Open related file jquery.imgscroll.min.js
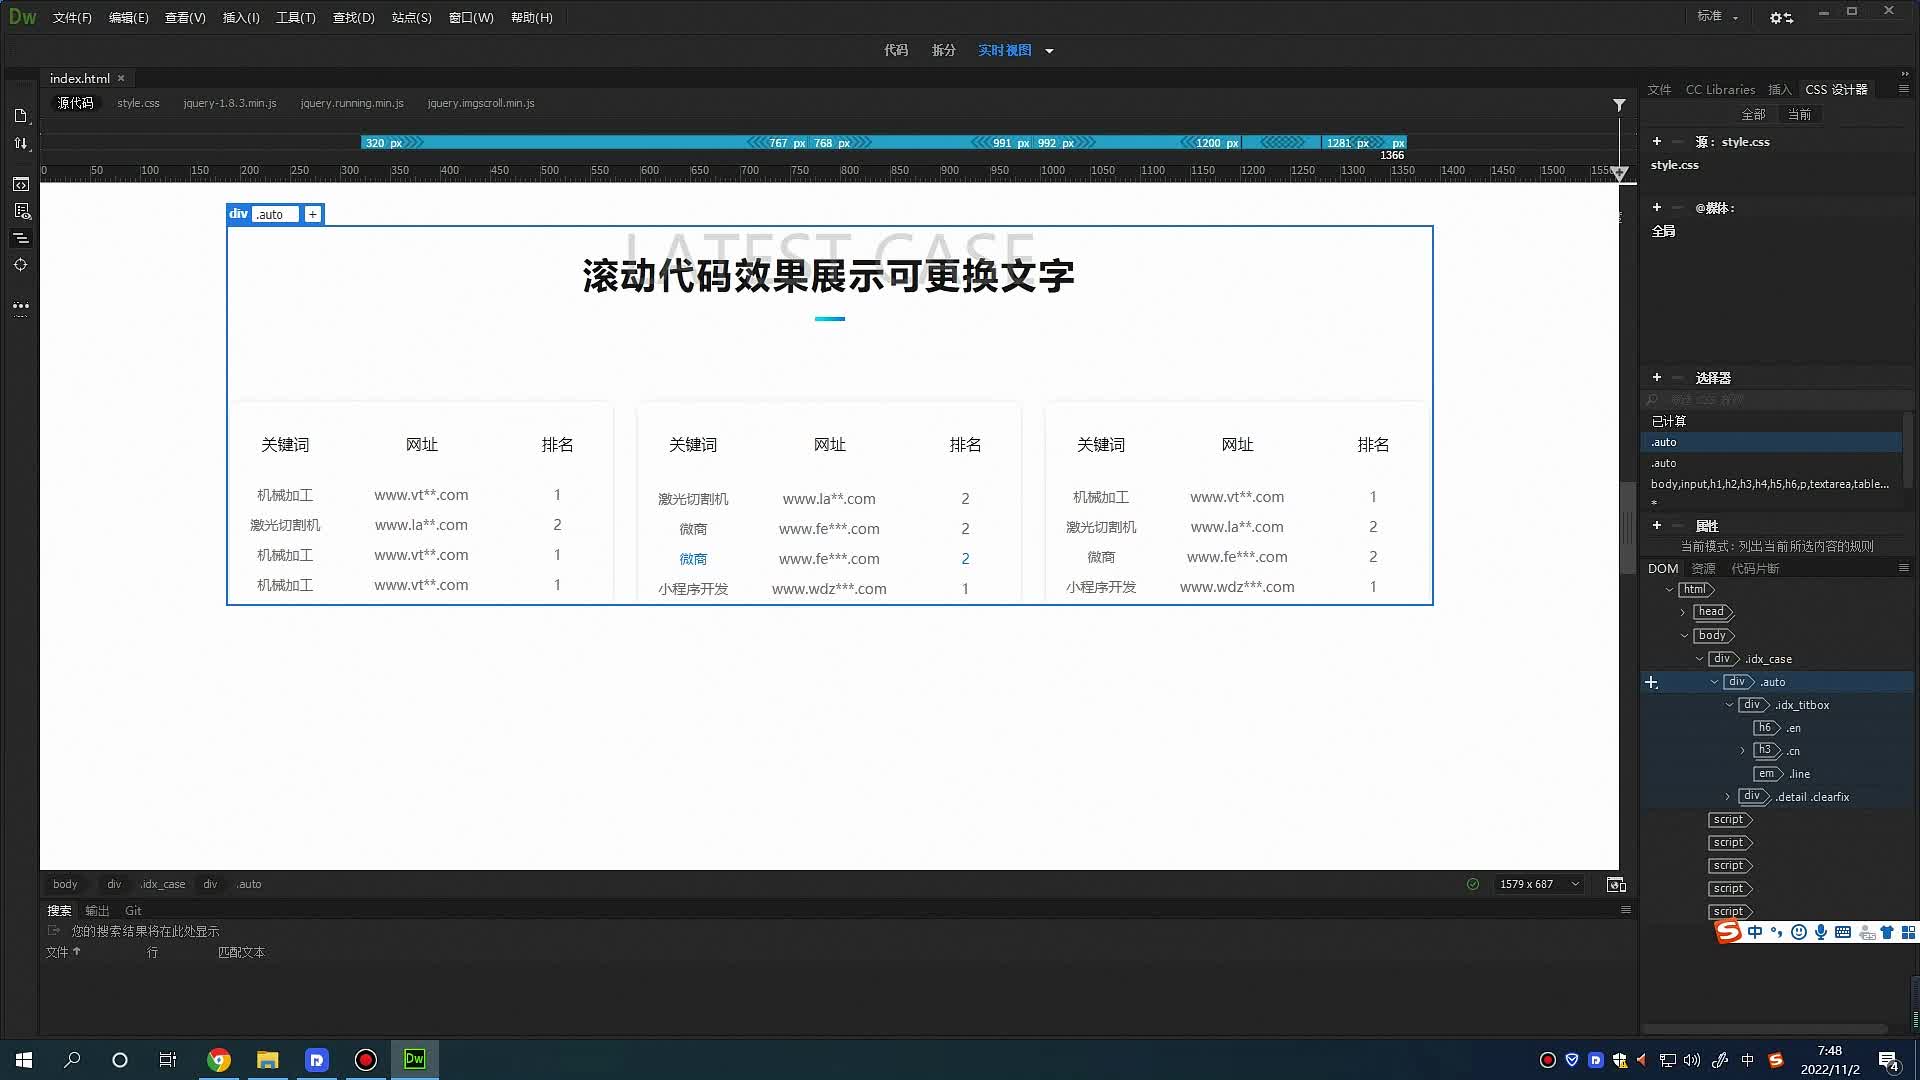 click(481, 103)
